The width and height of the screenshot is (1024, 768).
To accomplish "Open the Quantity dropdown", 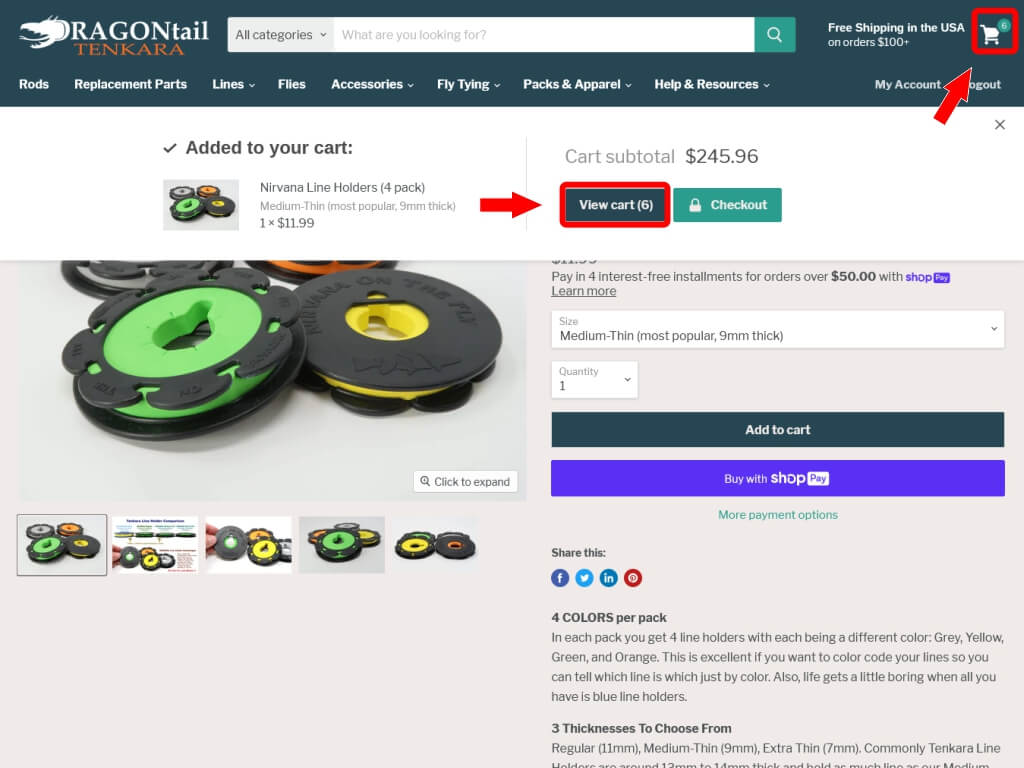I will click(x=594, y=379).
